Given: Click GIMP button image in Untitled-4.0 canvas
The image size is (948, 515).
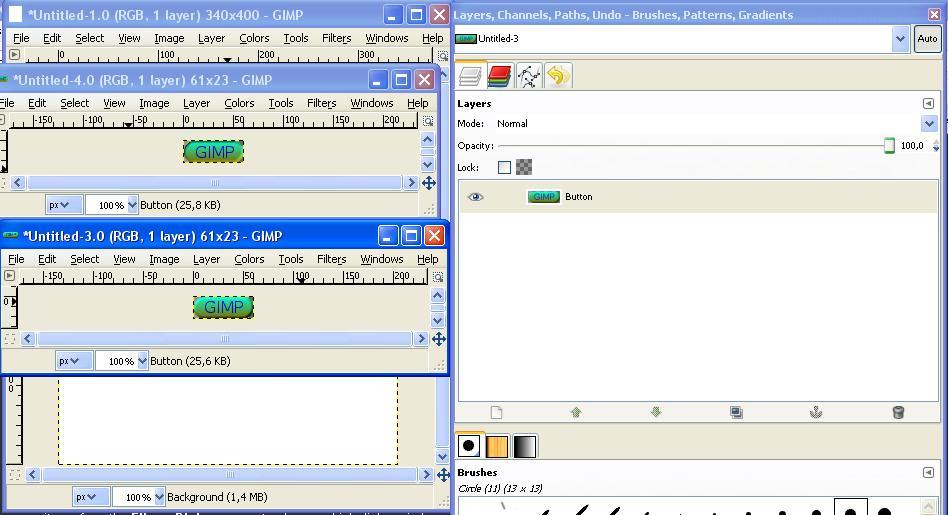Looking at the screenshot, I should pos(213,152).
